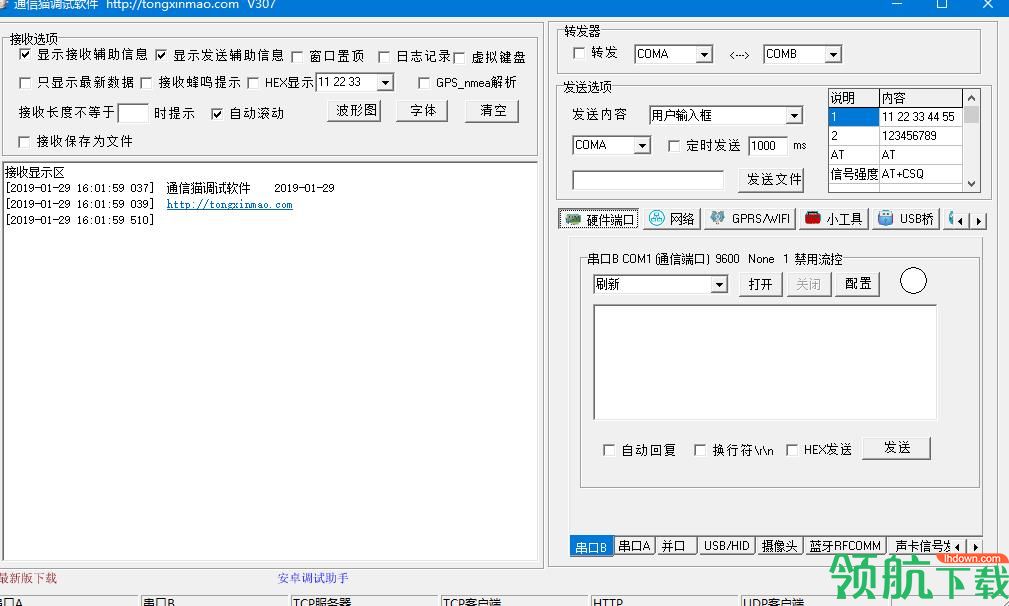Select row 1 with 11 22 33 44 55
1009x606 pixels.
pos(895,117)
